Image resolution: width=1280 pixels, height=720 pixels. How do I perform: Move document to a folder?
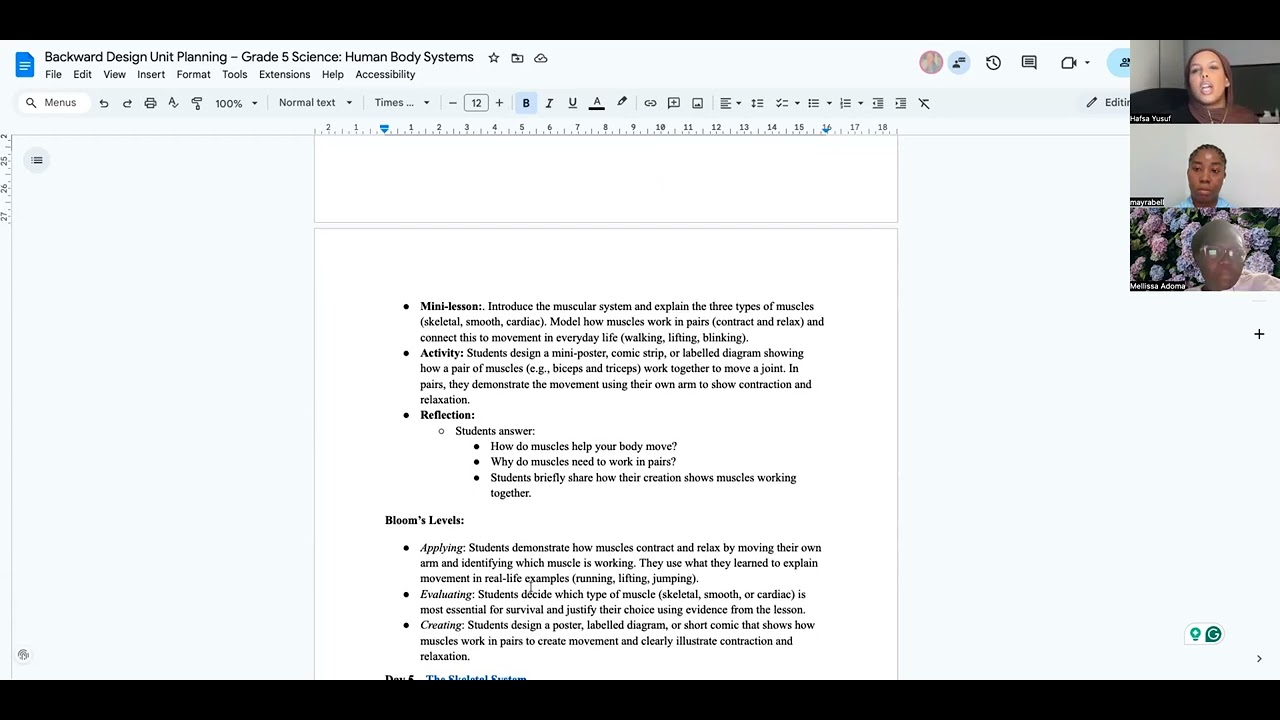(x=517, y=58)
